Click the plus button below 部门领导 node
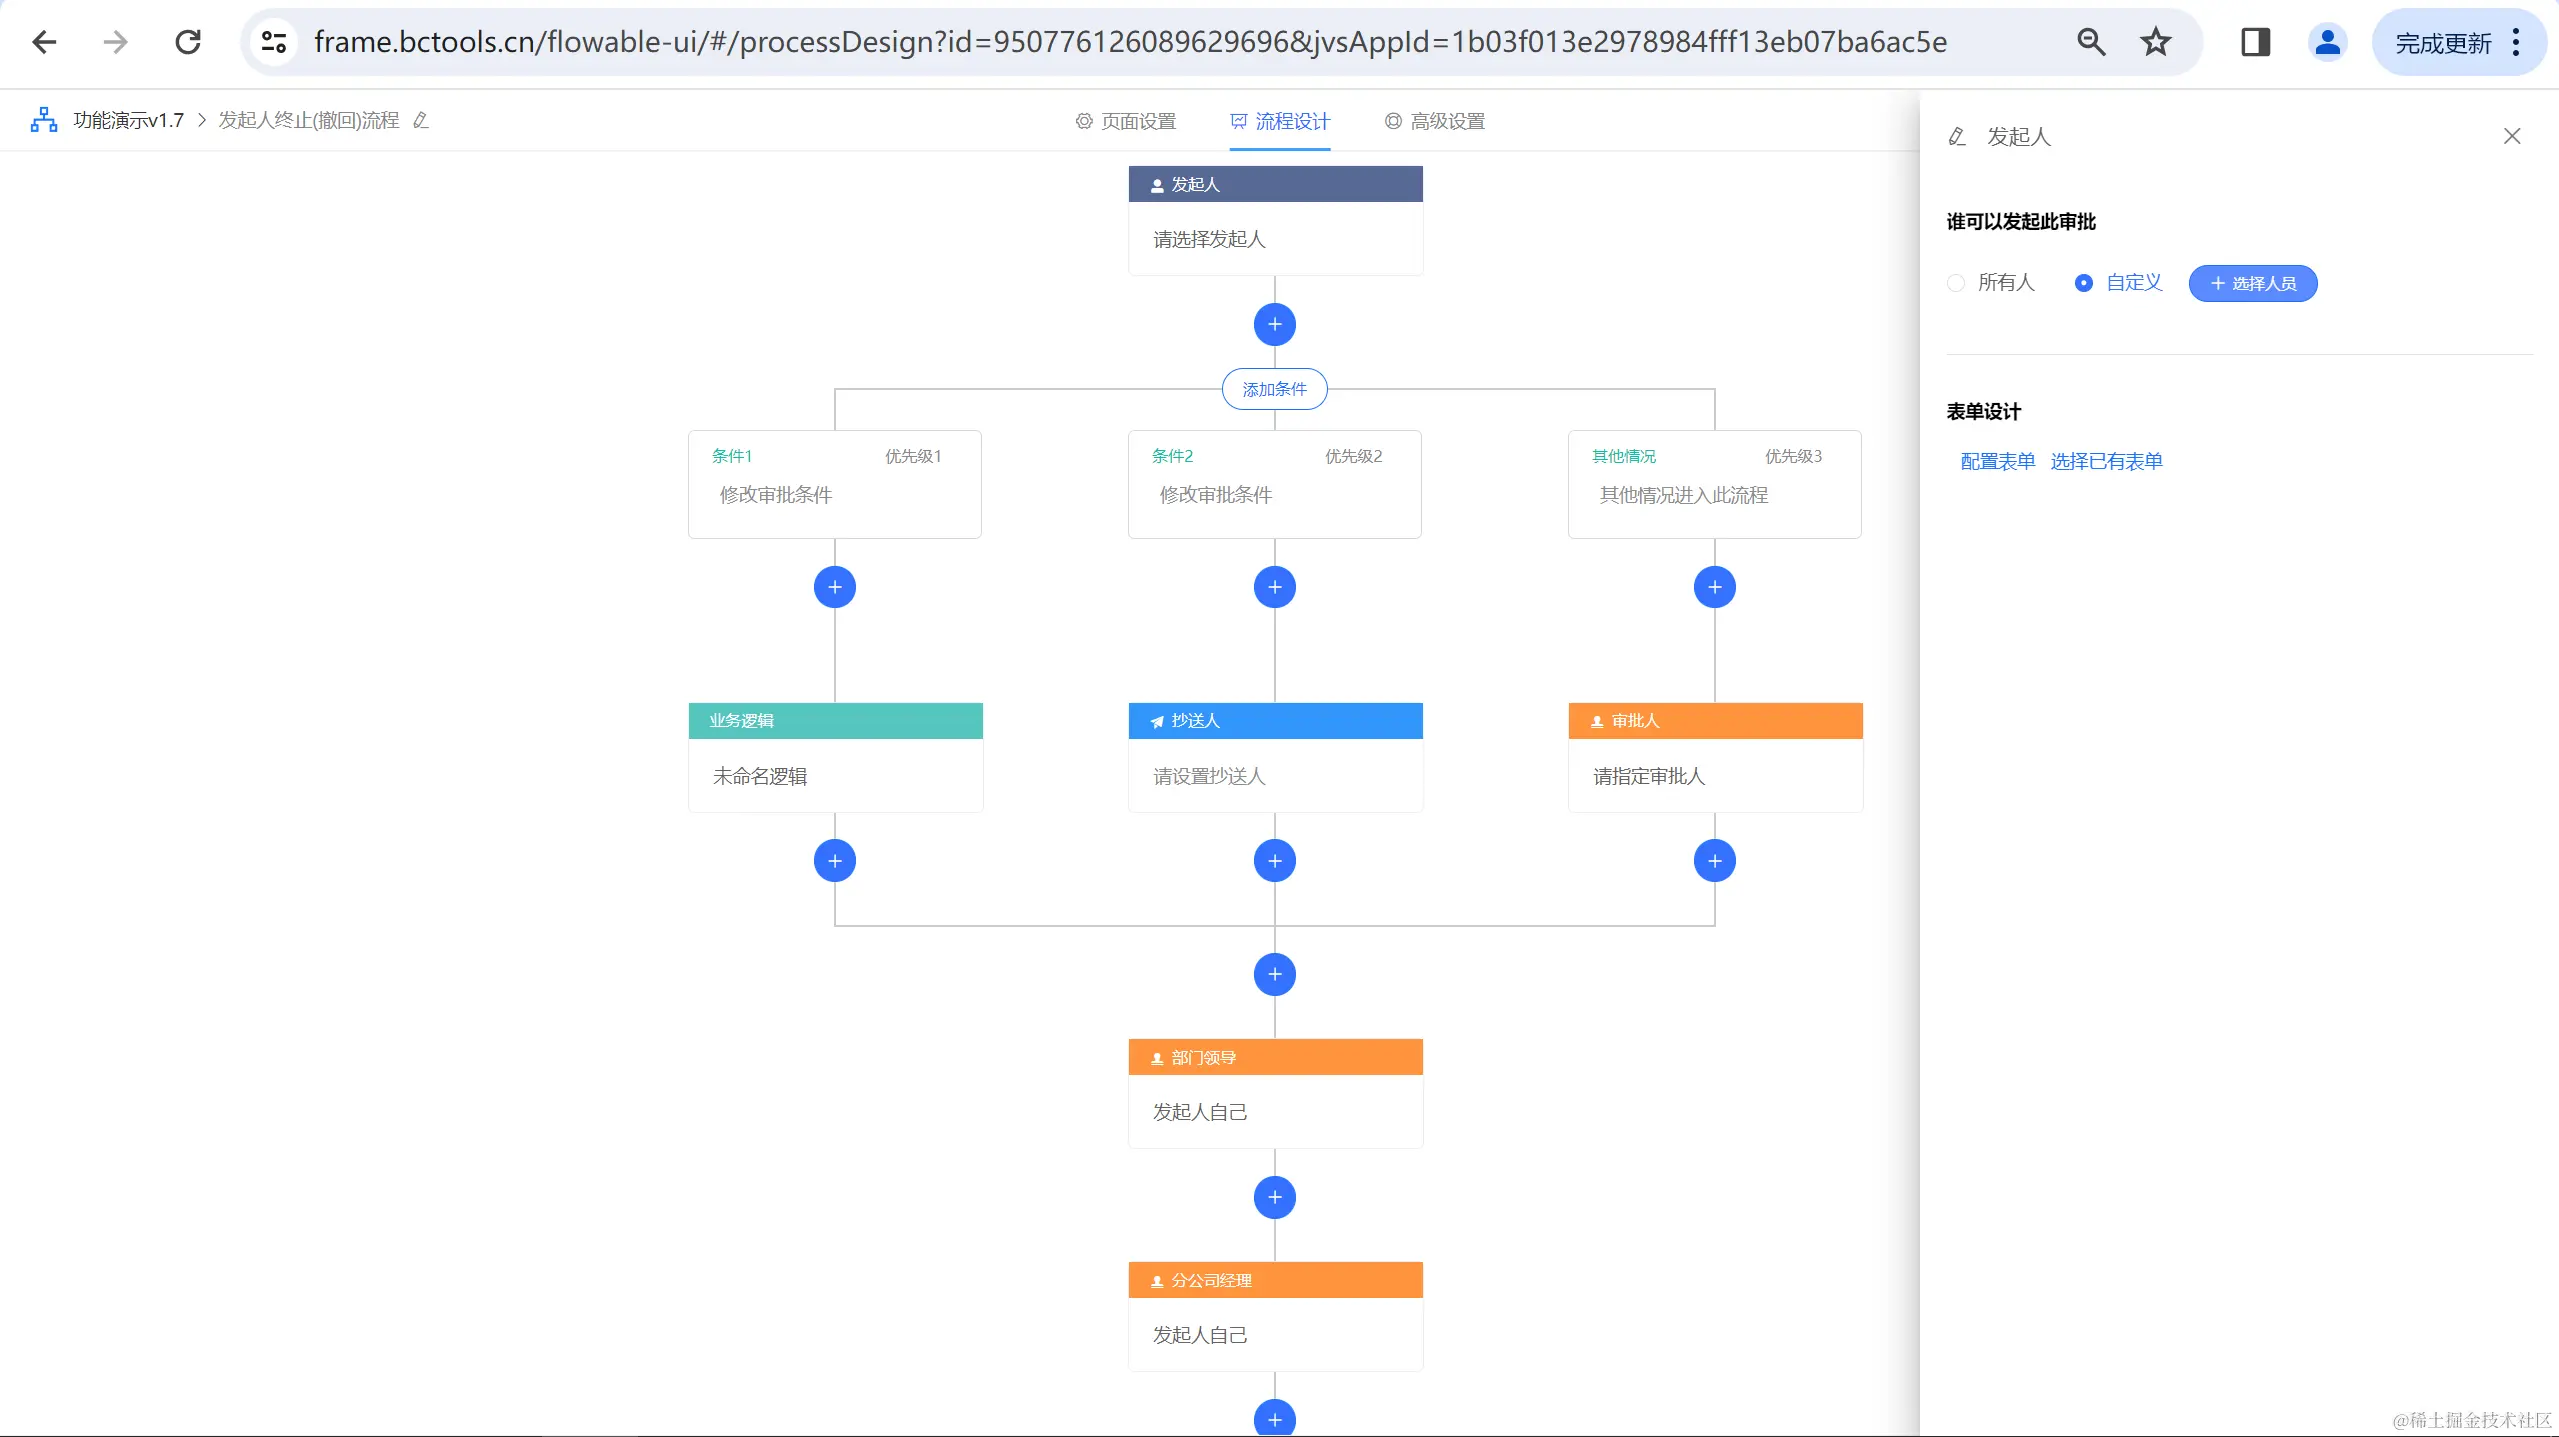The image size is (2559, 1437). (x=1274, y=1197)
